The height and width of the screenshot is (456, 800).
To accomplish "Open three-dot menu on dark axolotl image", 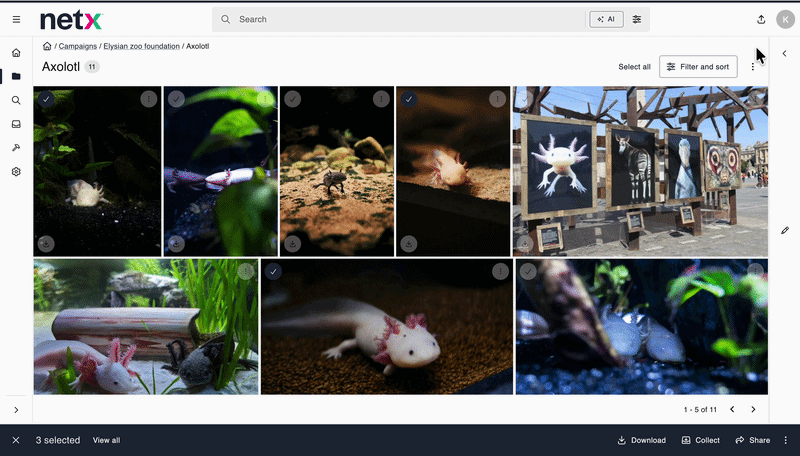I will tap(381, 99).
